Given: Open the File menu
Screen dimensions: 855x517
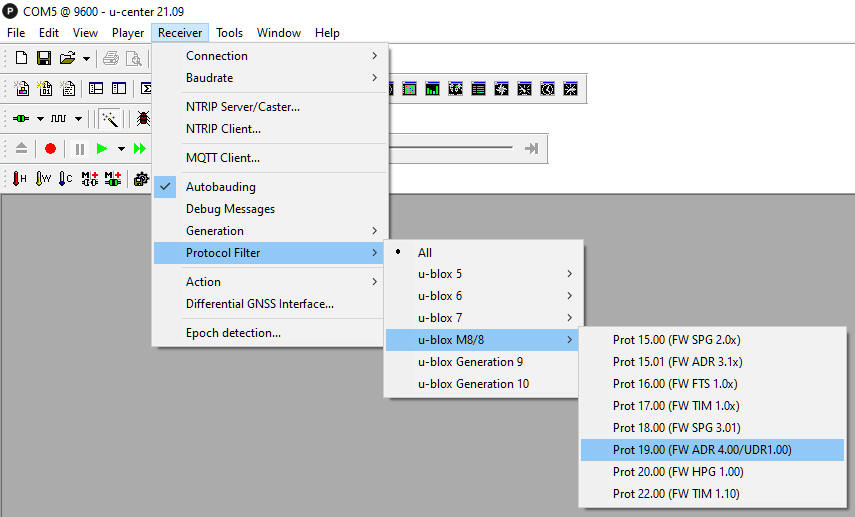Looking at the screenshot, I should point(16,33).
